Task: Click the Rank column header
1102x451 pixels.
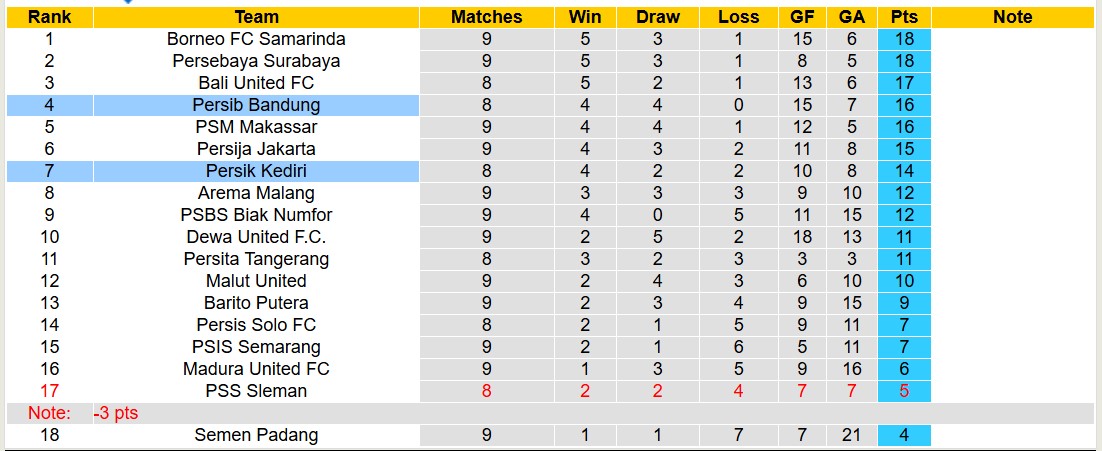Action: click(49, 17)
